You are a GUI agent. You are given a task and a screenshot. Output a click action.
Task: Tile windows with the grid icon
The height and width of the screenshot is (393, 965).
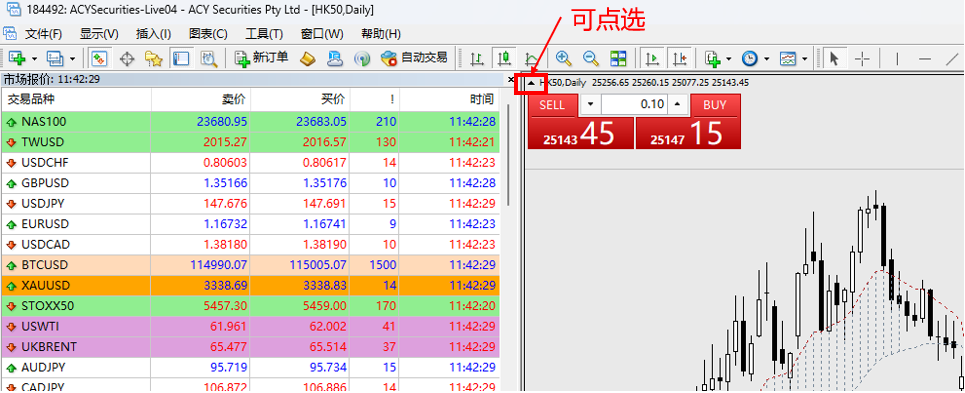618,58
